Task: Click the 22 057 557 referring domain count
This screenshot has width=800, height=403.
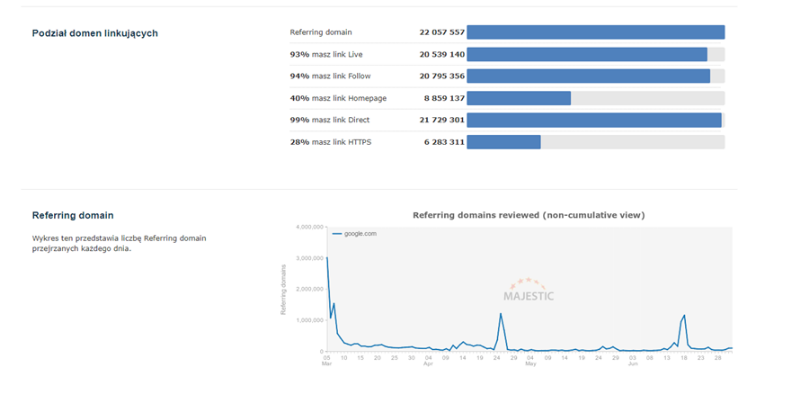Action: click(x=442, y=32)
